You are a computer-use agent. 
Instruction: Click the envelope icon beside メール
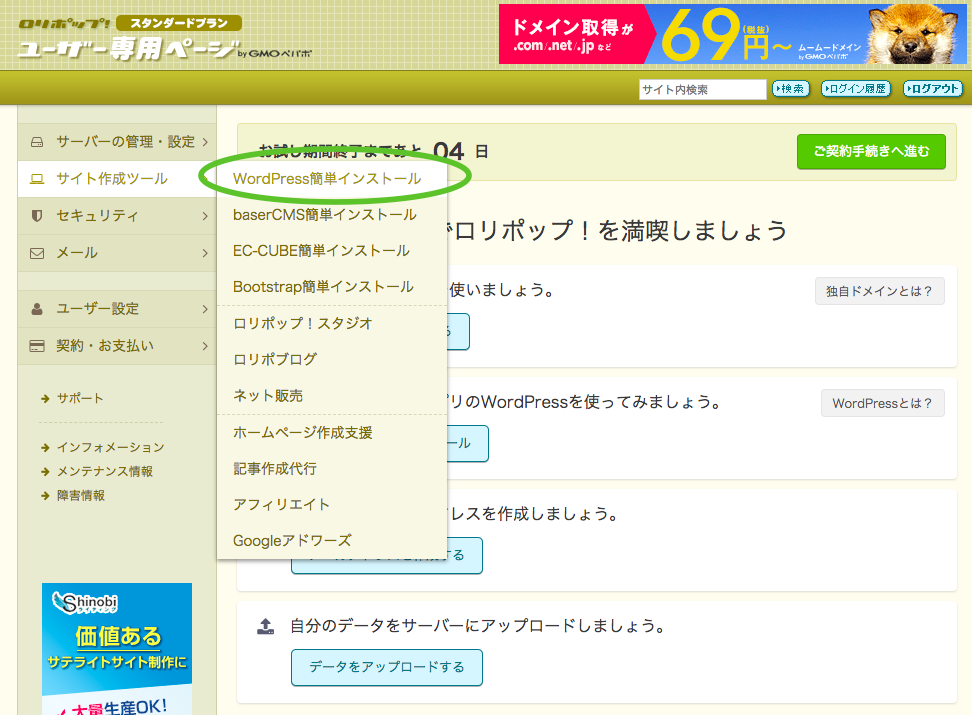point(37,253)
